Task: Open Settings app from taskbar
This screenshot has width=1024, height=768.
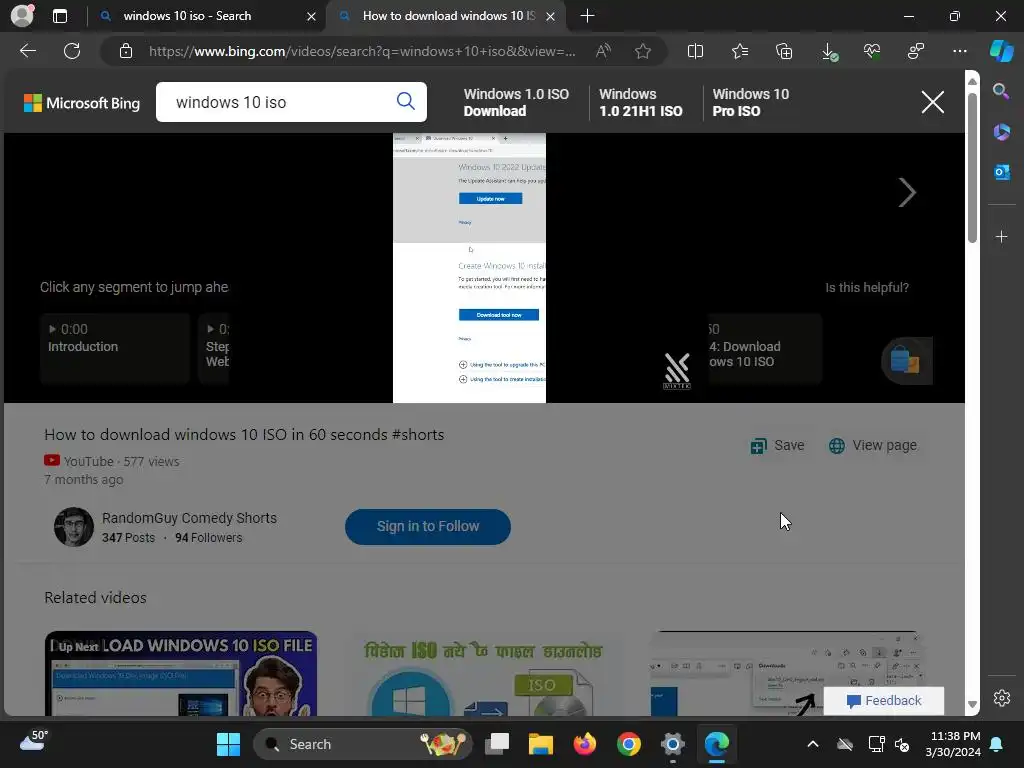Action: pyautogui.click(x=673, y=744)
